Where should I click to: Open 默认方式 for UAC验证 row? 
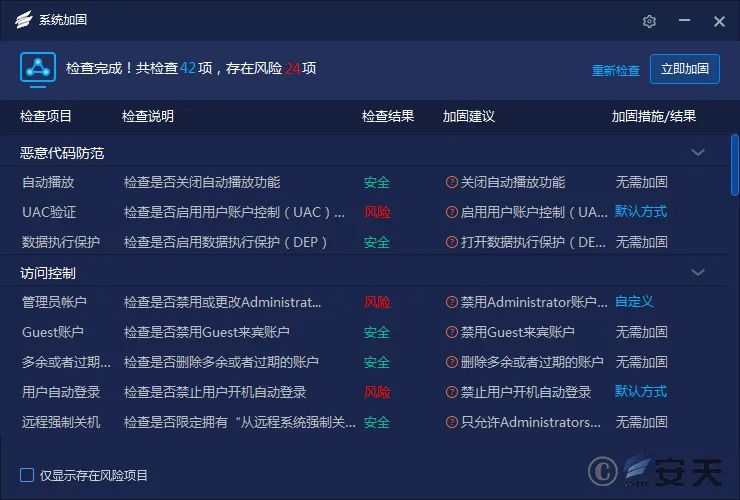coord(641,212)
